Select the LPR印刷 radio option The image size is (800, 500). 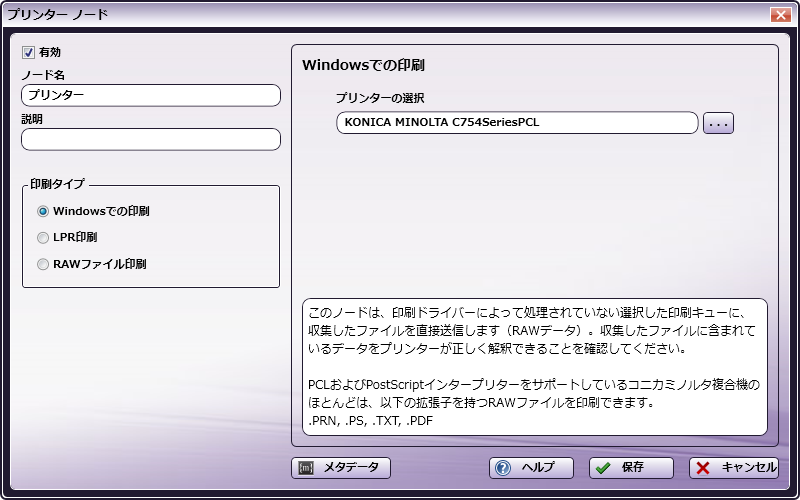(43, 238)
